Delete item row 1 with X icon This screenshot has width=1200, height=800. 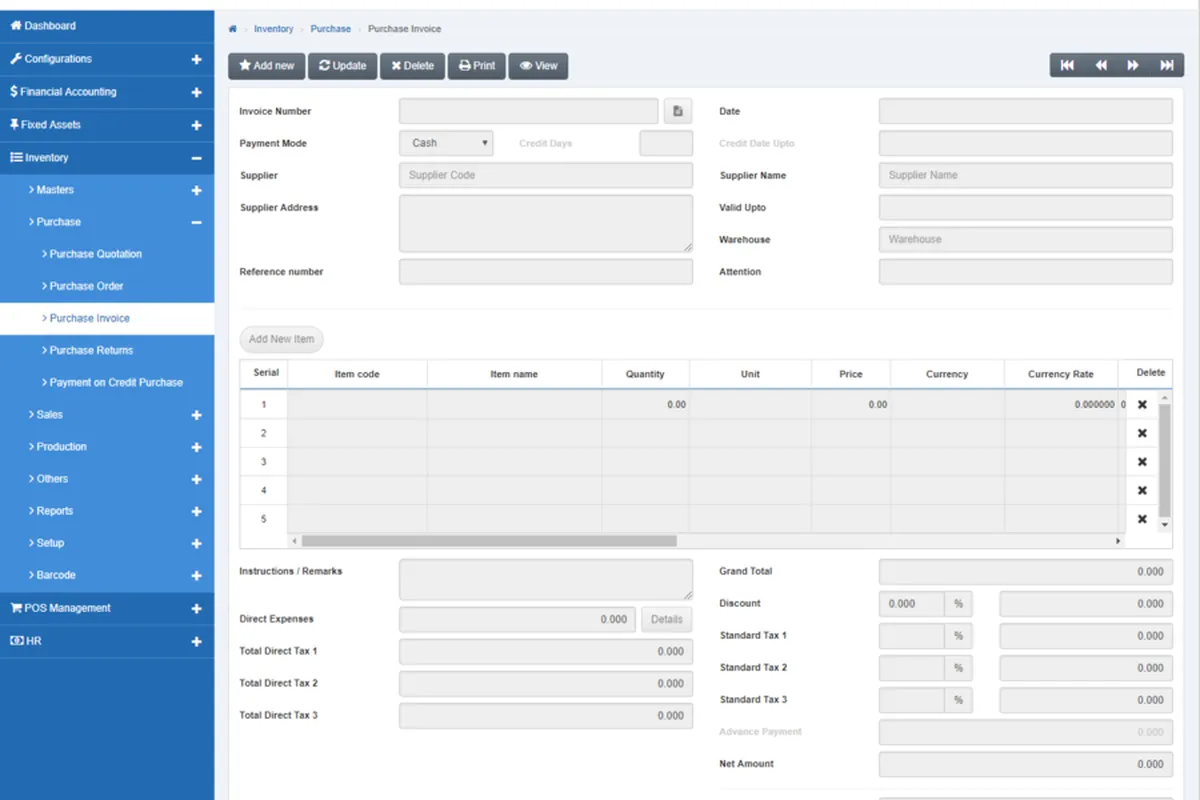tap(1142, 405)
